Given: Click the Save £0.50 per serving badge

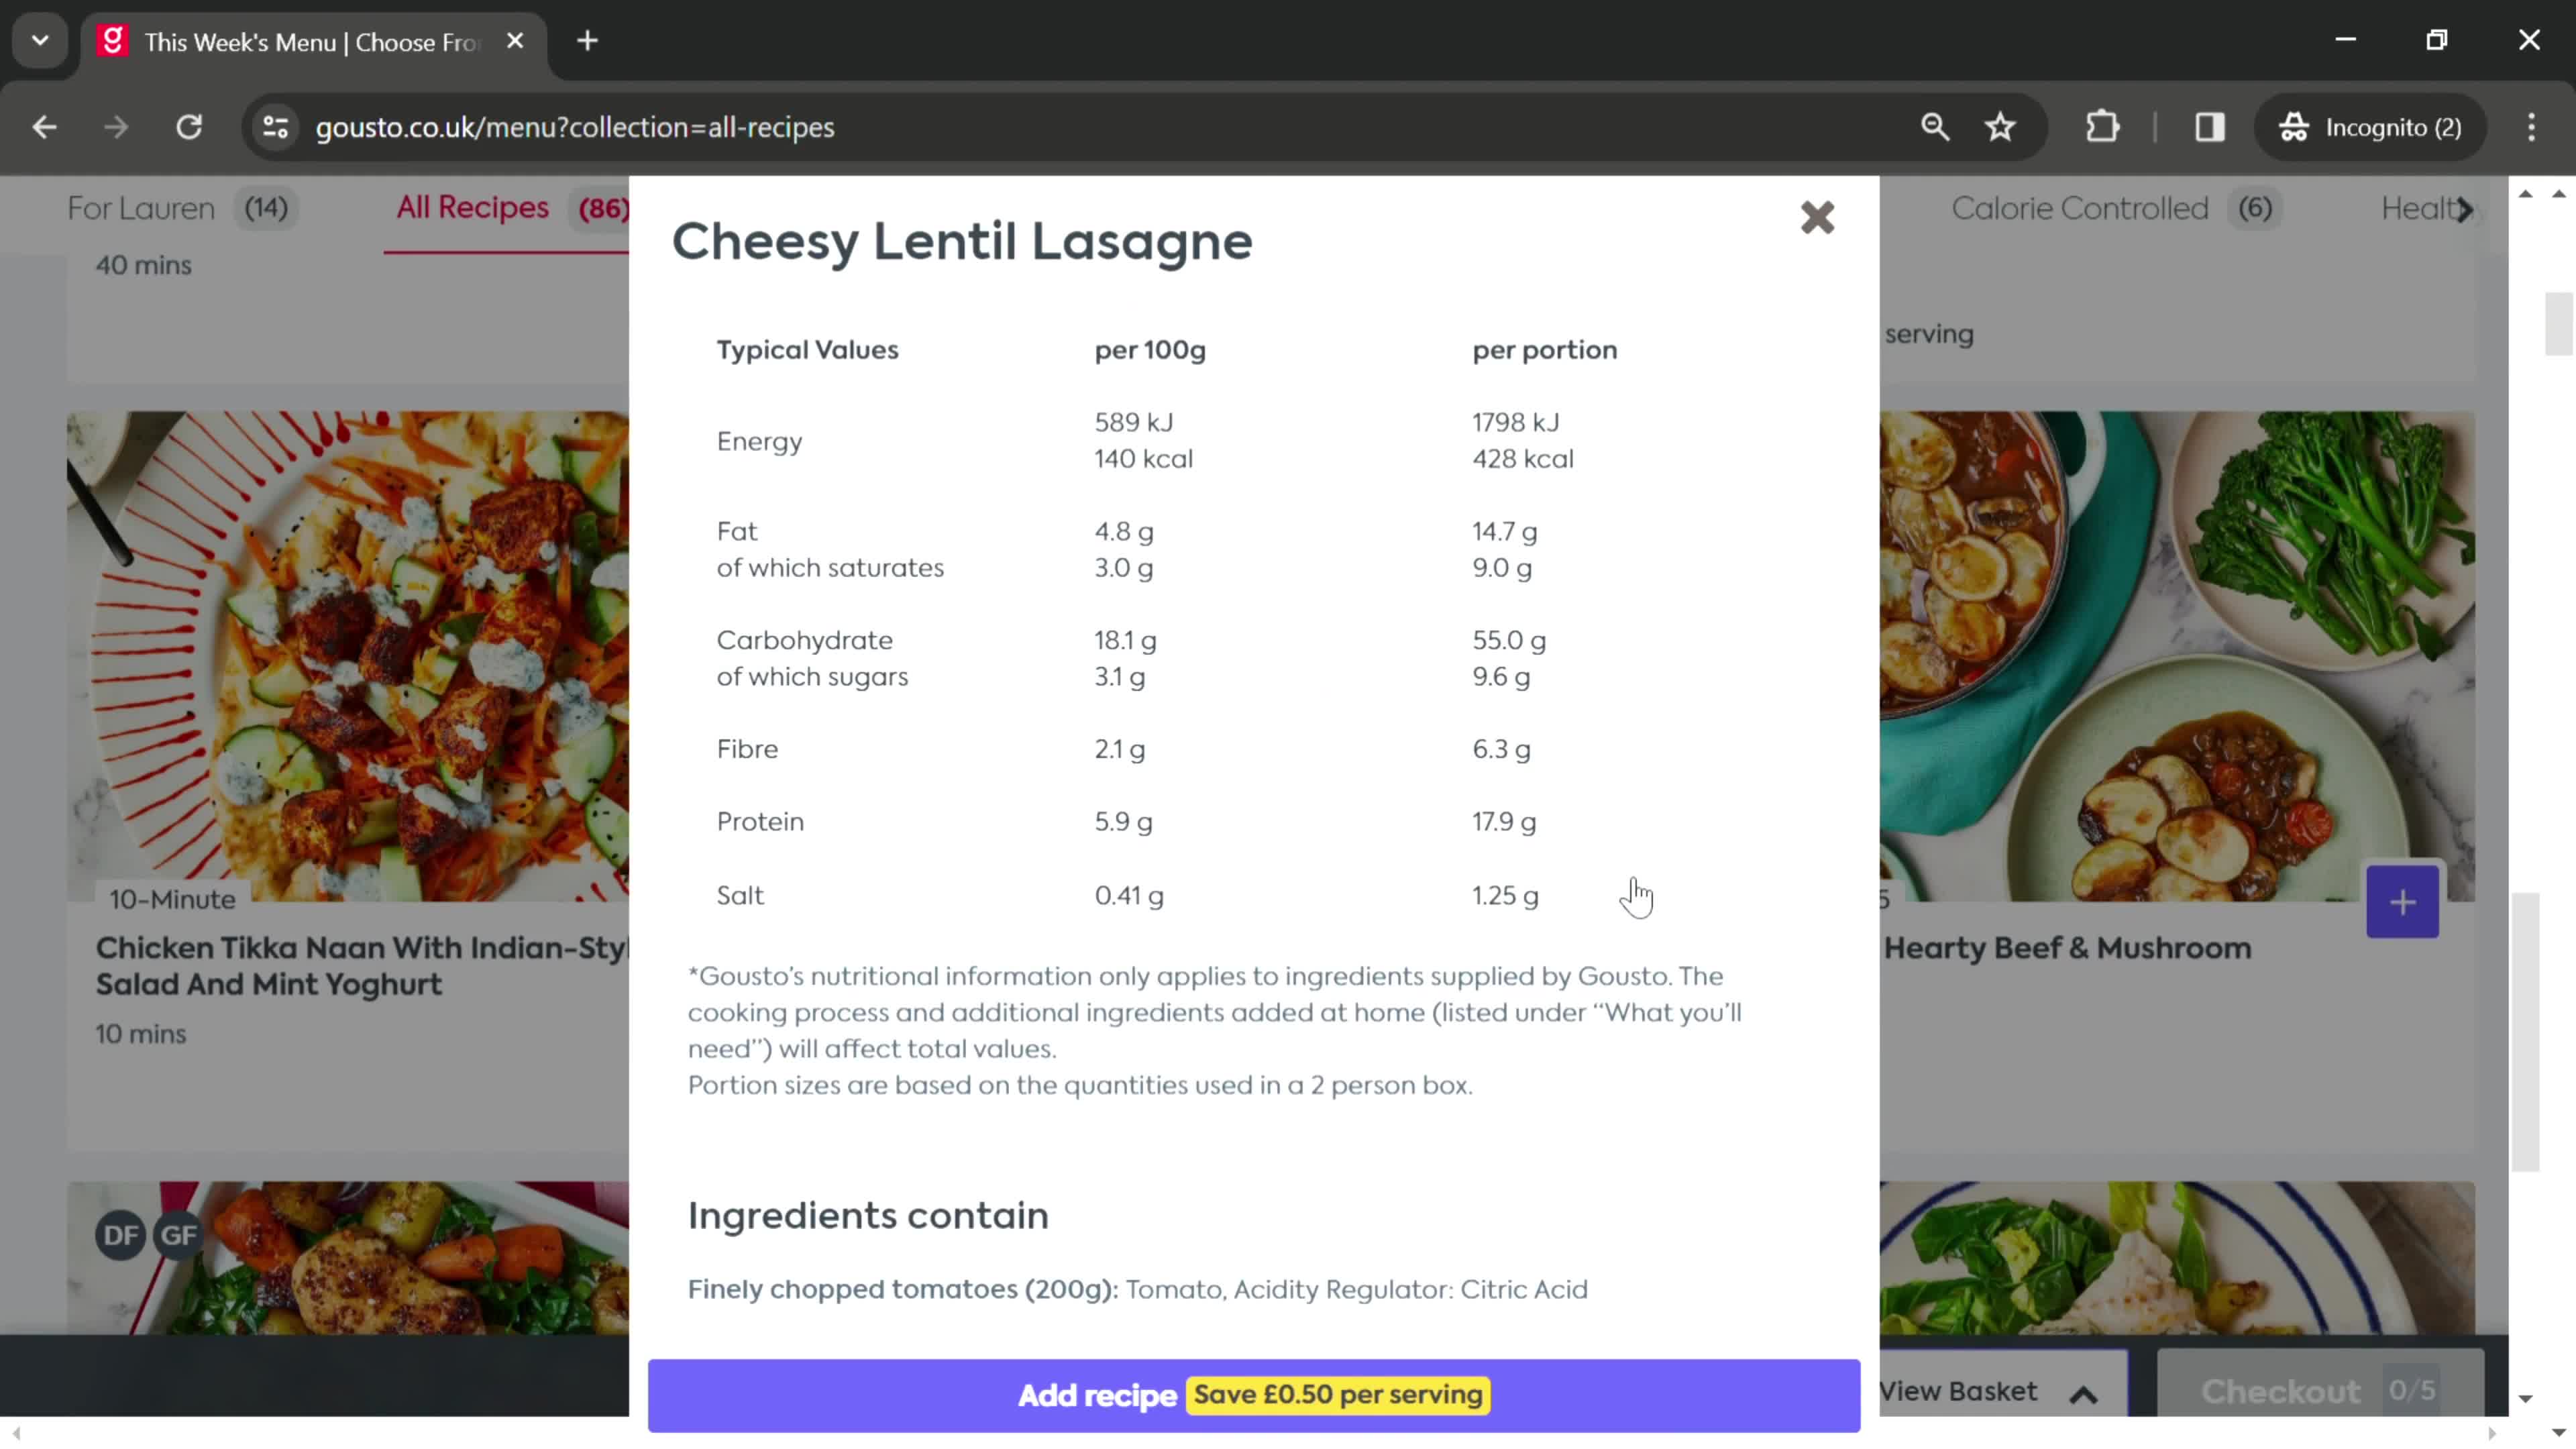Looking at the screenshot, I should [1338, 1394].
